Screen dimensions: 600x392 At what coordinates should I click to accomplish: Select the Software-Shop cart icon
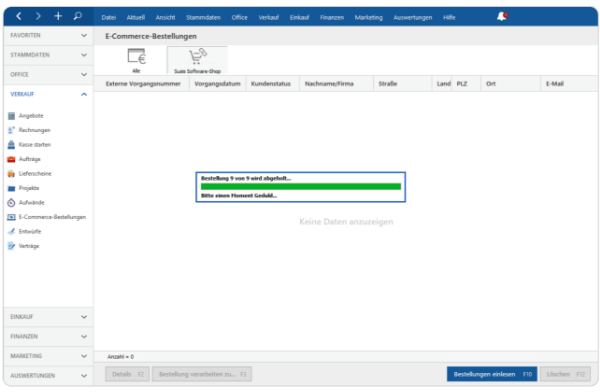tap(197, 56)
